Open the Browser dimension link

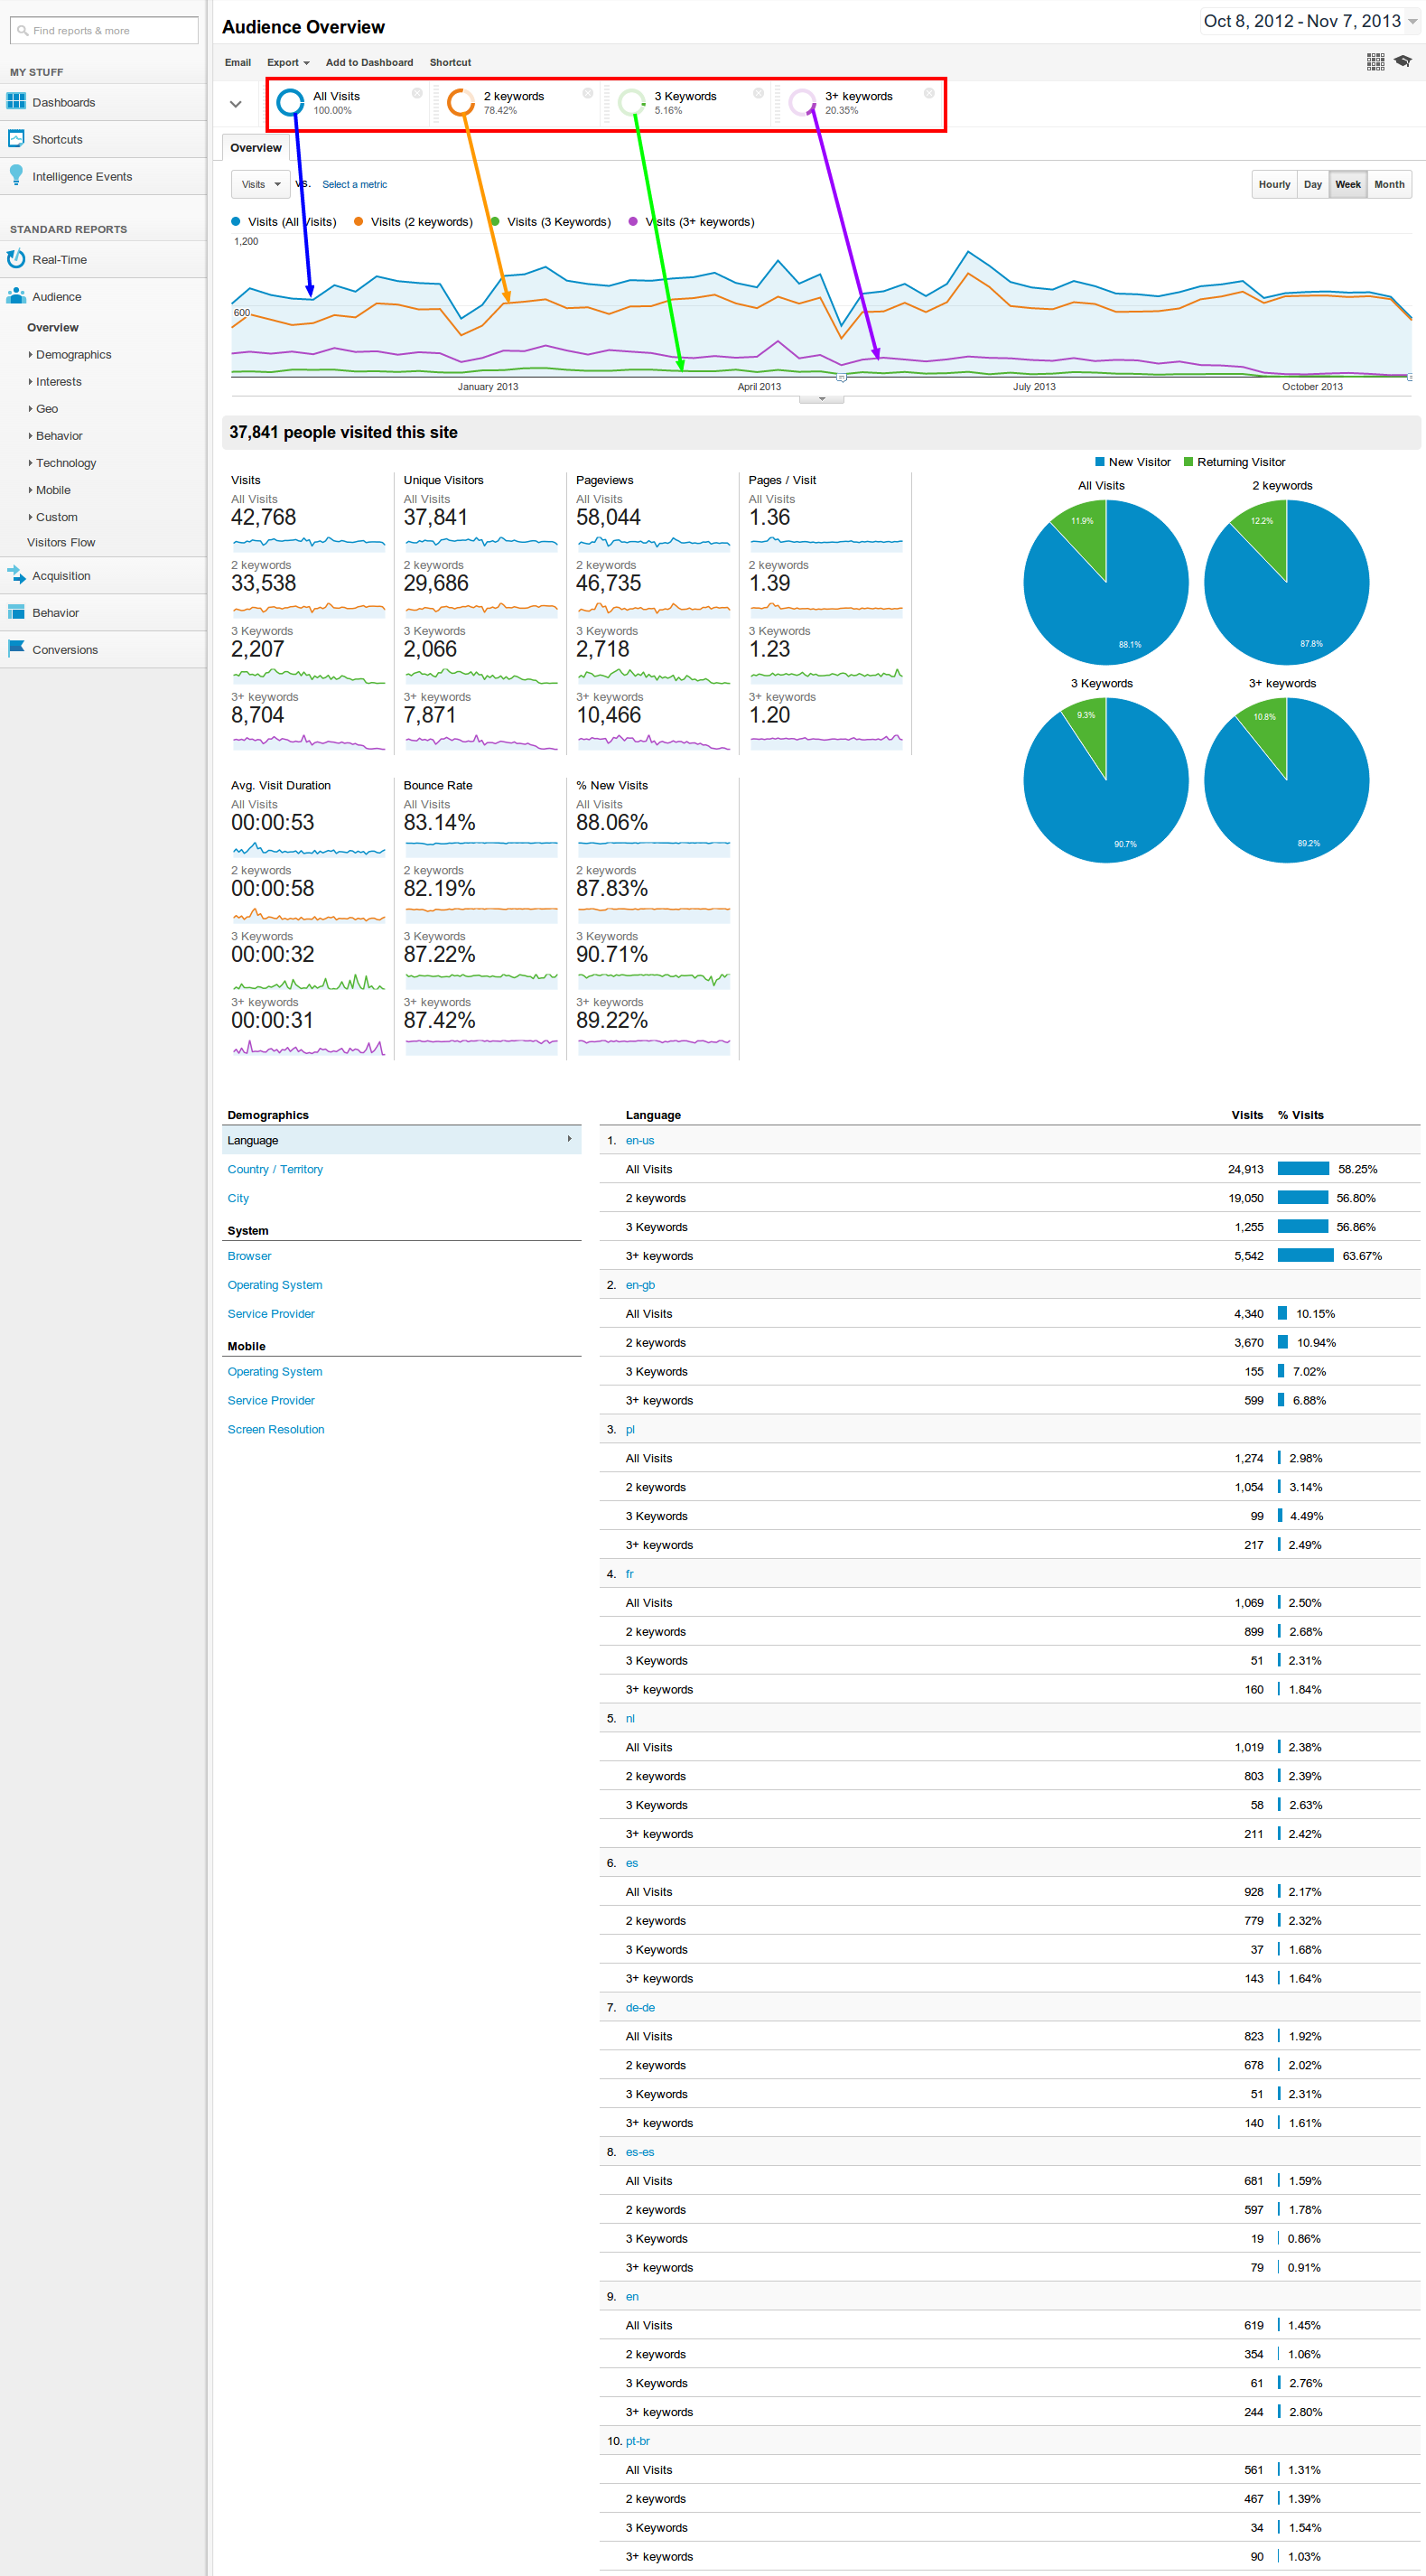pyautogui.click(x=249, y=1256)
